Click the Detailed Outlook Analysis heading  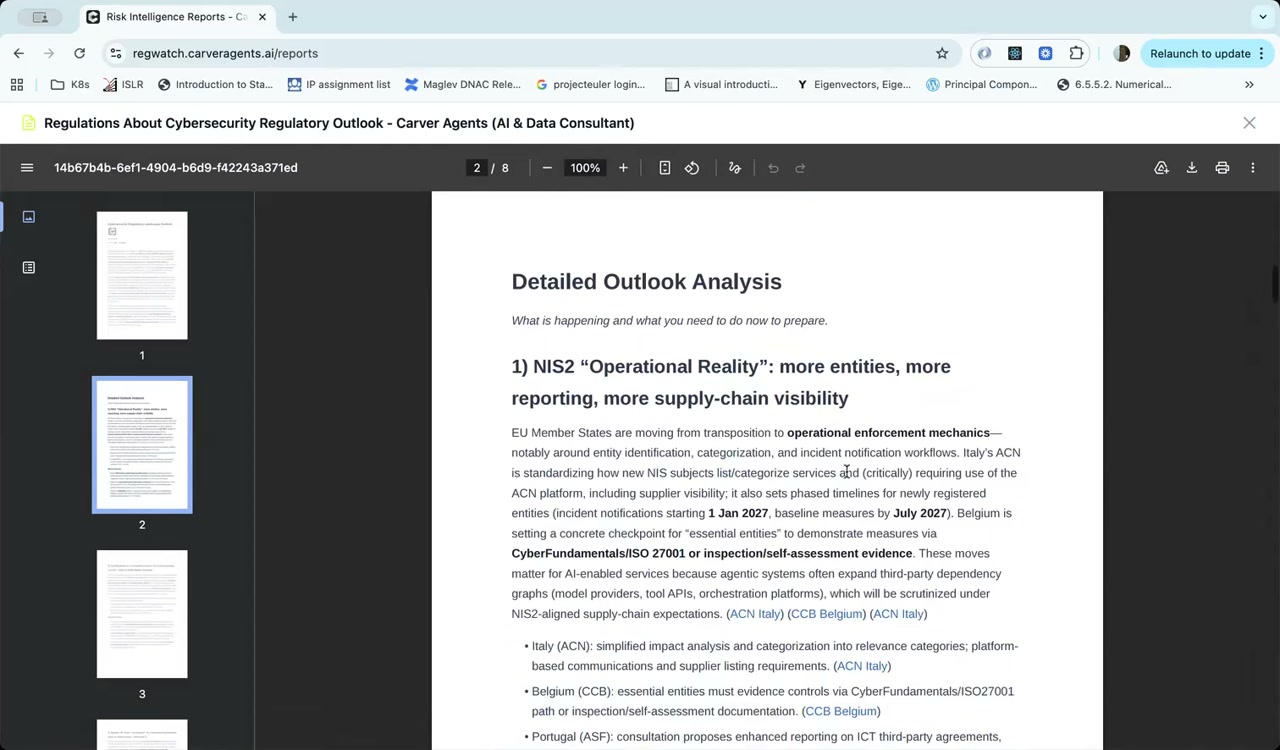pos(646,282)
